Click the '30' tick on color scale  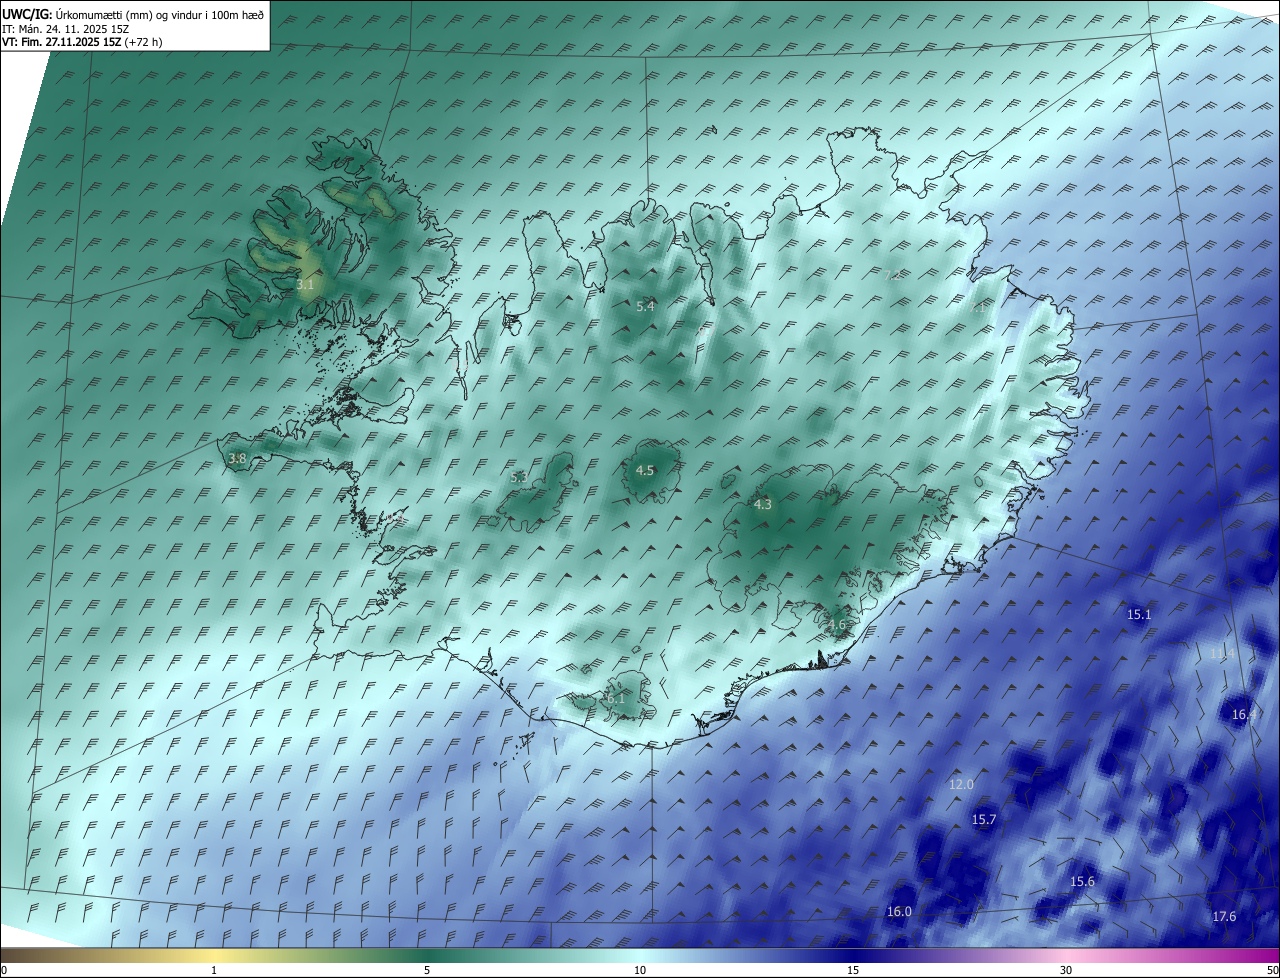1066,970
